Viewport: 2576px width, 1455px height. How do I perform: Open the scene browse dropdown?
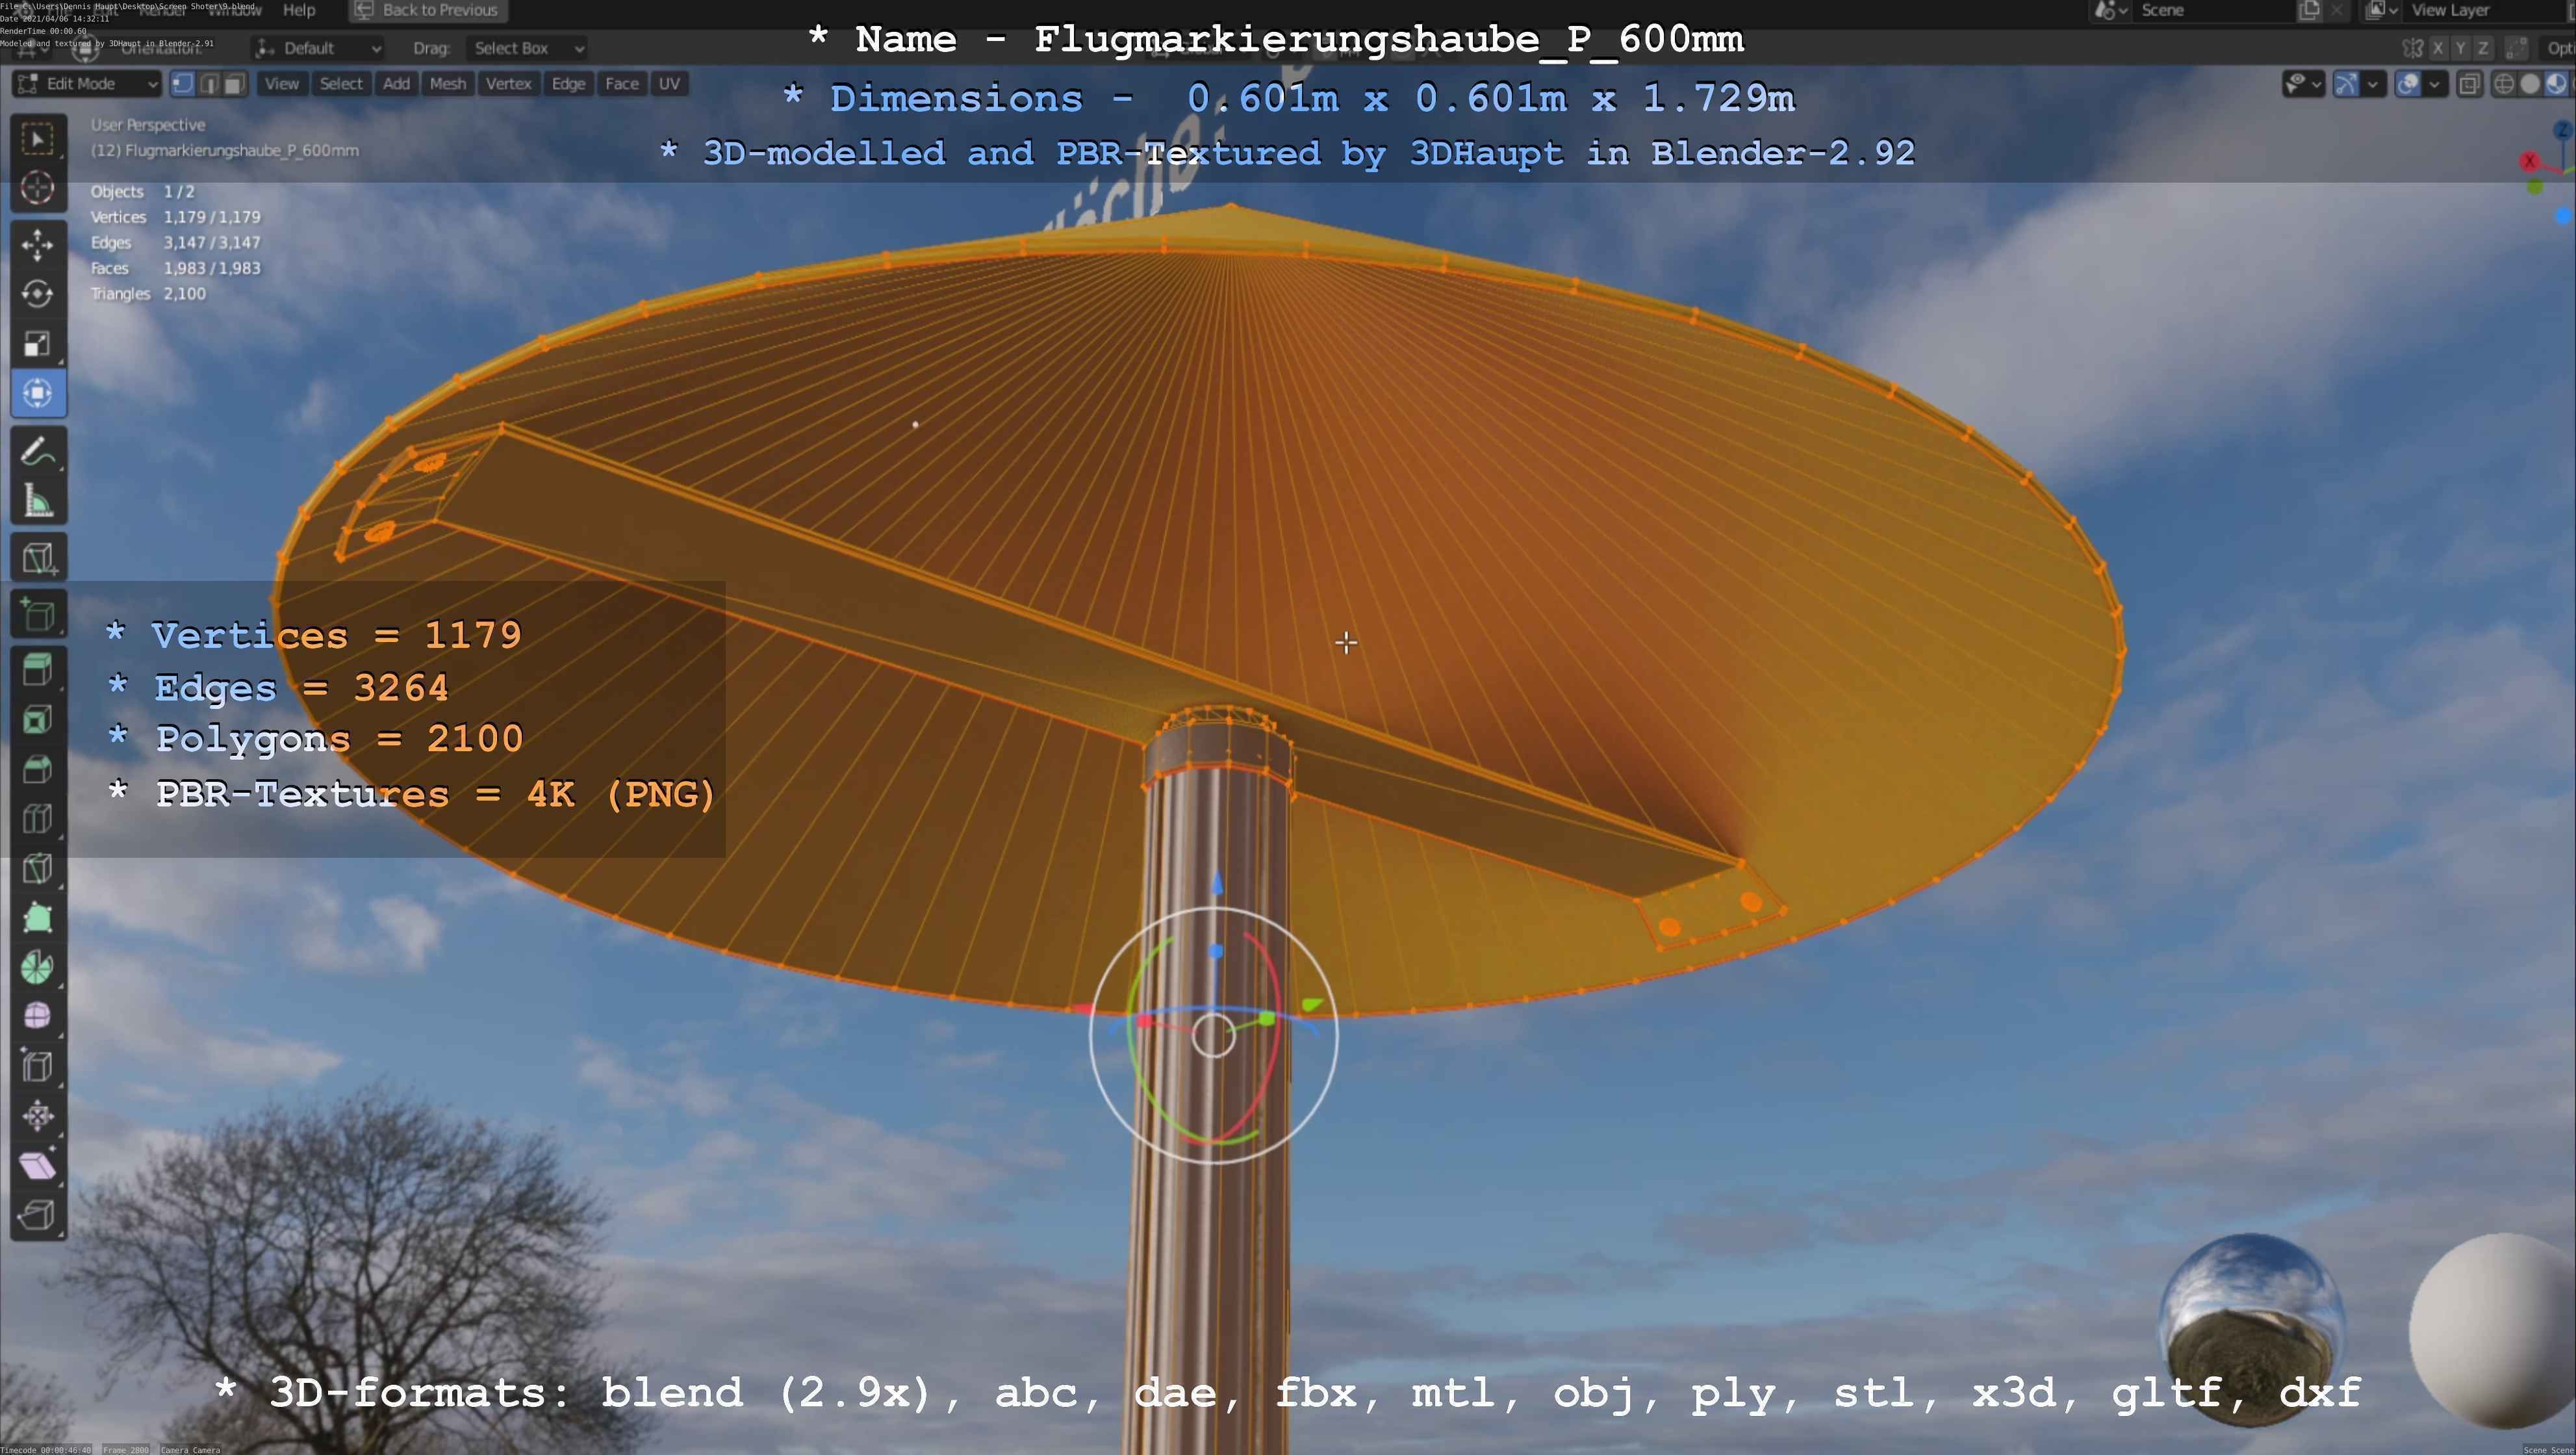(2110, 10)
